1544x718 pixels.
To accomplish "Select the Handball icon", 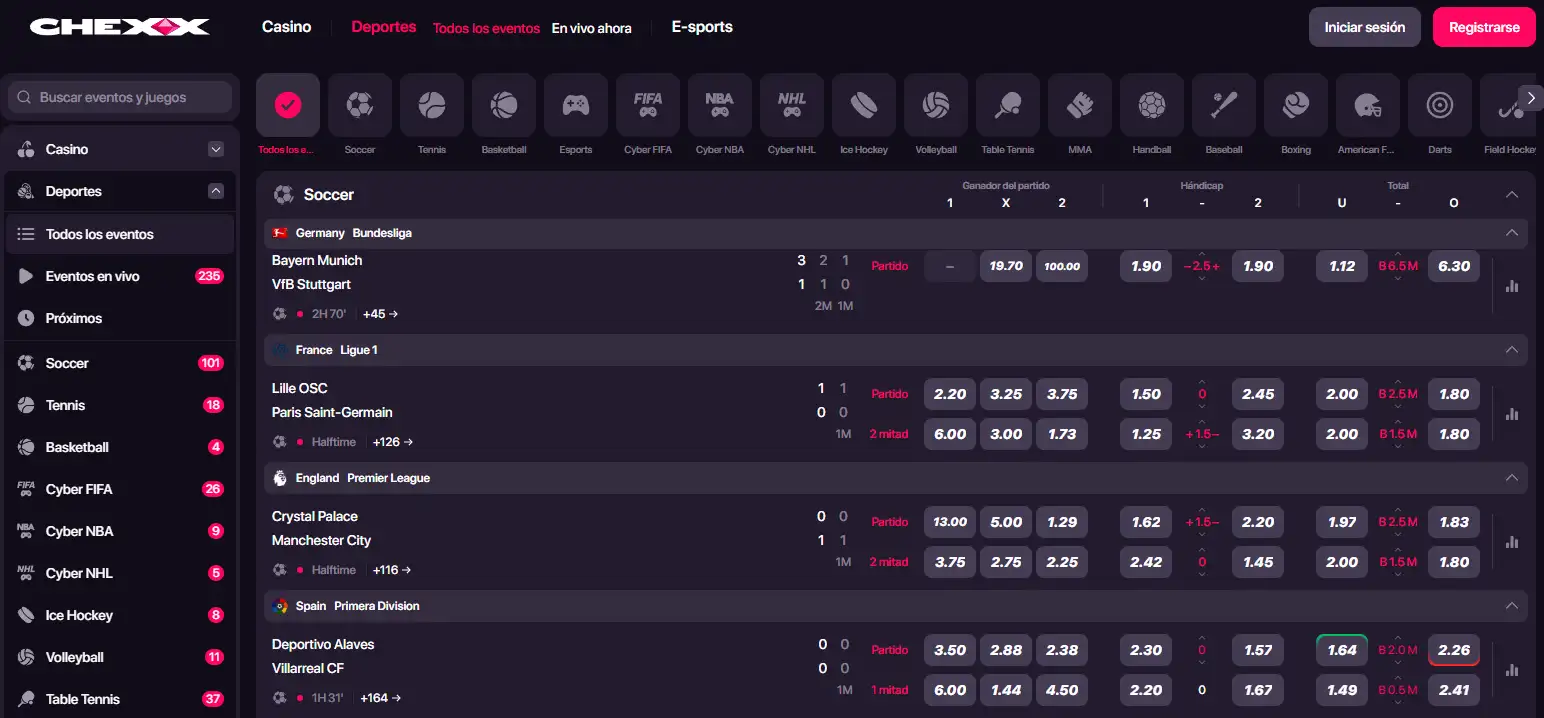I will pos(1152,105).
